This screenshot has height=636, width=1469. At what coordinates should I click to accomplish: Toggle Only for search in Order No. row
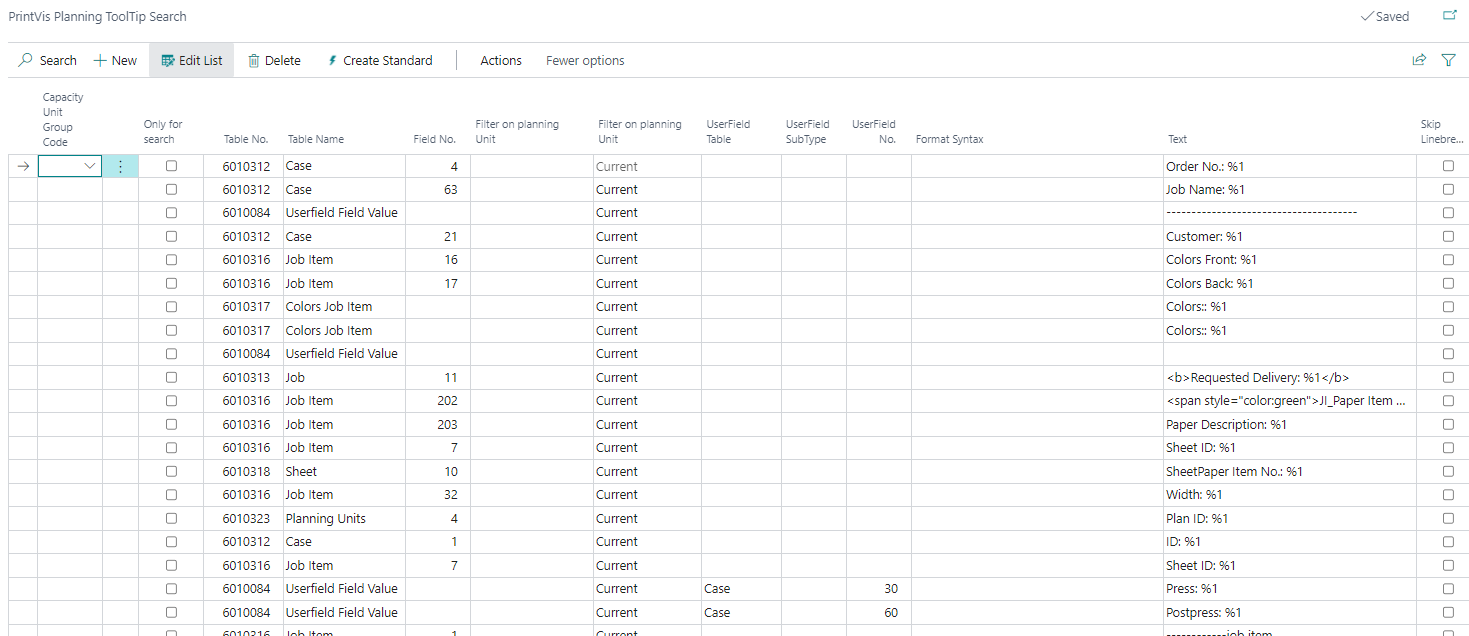(x=171, y=166)
